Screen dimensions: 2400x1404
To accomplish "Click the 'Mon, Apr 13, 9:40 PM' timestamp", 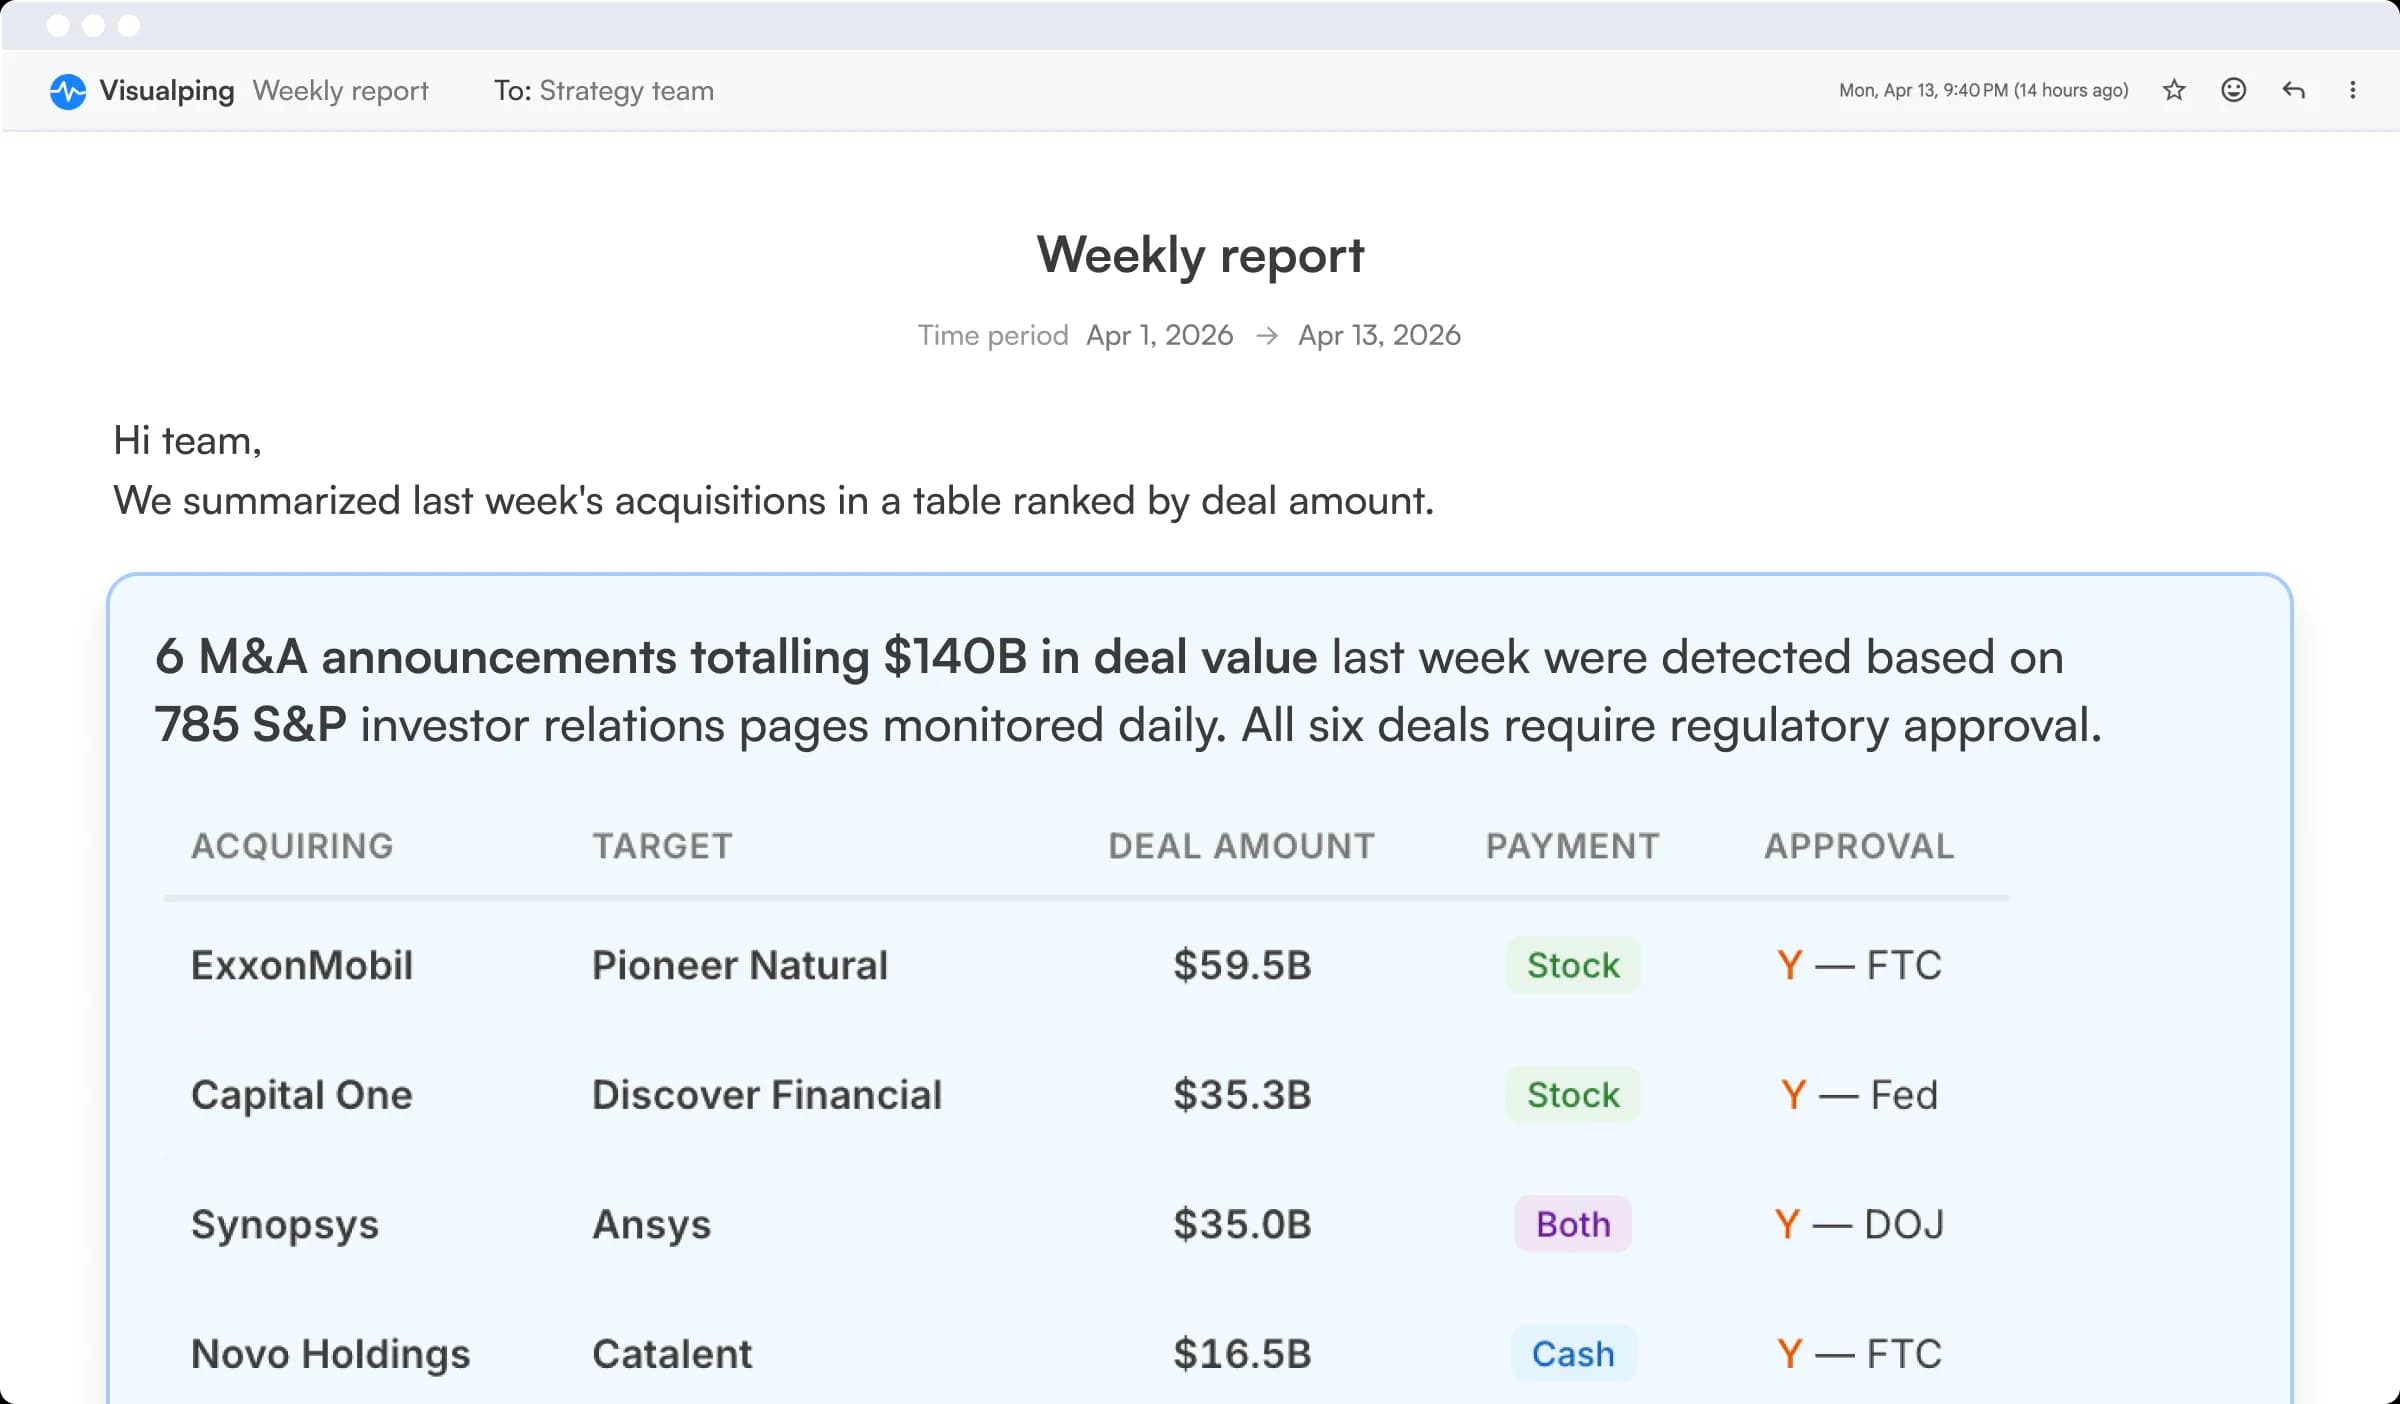I will click(x=1984, y=90).
